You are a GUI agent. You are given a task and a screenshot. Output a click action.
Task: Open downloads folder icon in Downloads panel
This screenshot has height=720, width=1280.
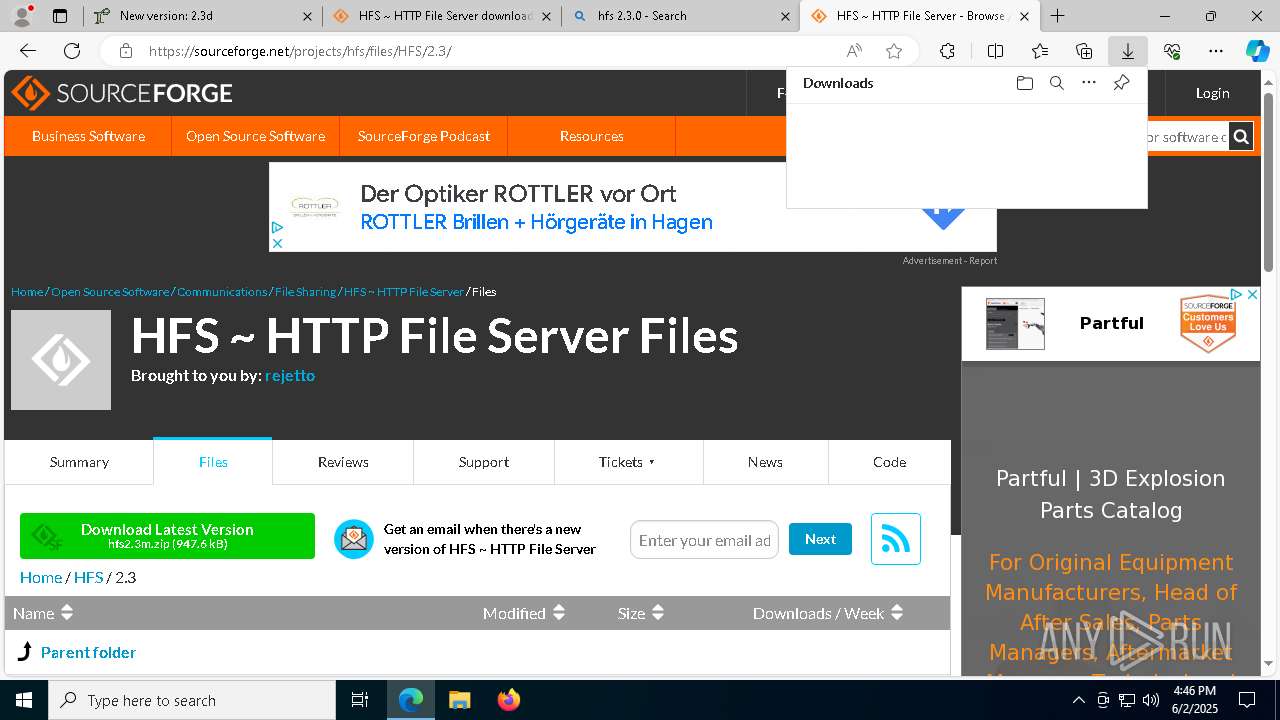(1024, 83)
